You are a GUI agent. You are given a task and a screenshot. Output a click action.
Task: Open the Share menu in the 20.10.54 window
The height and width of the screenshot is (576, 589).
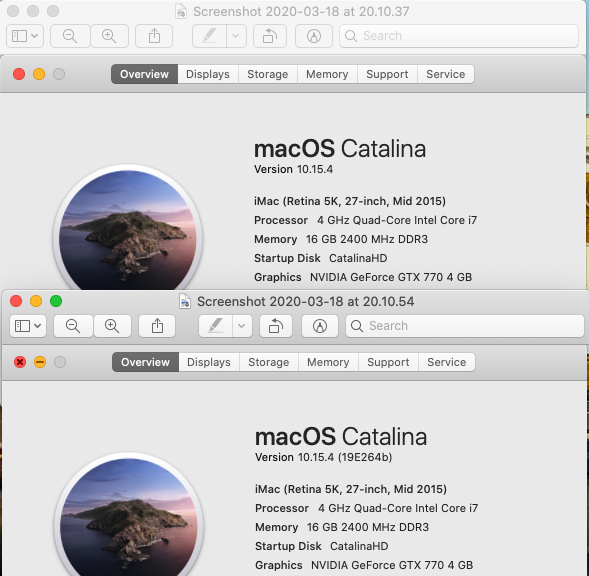(157, 326)
